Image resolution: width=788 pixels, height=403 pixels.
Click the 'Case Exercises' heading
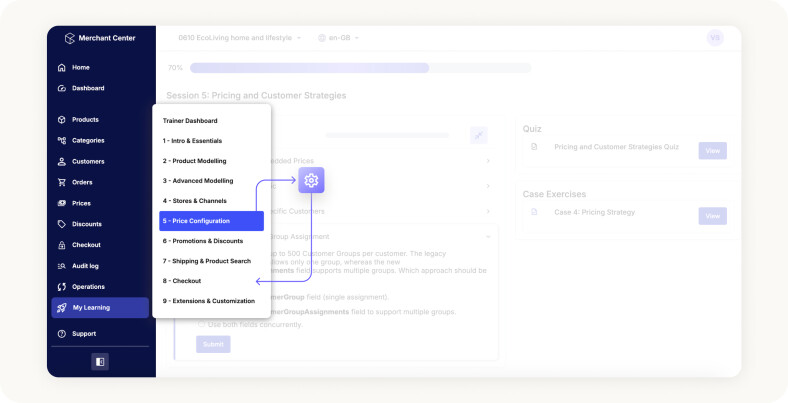pyautogui.click(x=554, y=194)
